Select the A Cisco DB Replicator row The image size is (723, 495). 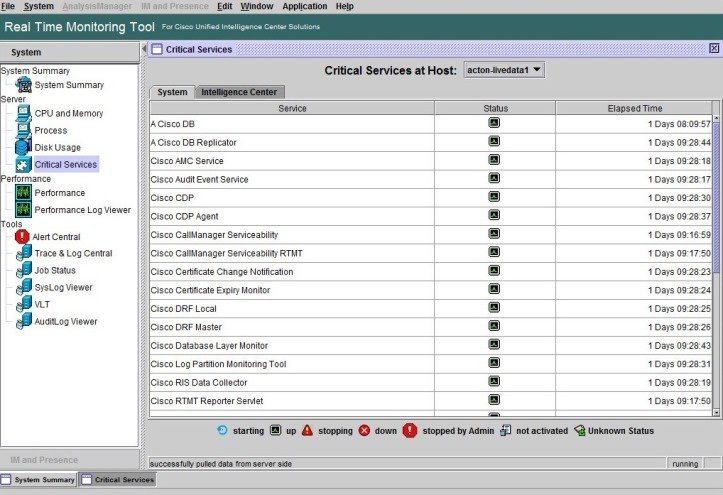pyautogui.click(x=431, y=142)
